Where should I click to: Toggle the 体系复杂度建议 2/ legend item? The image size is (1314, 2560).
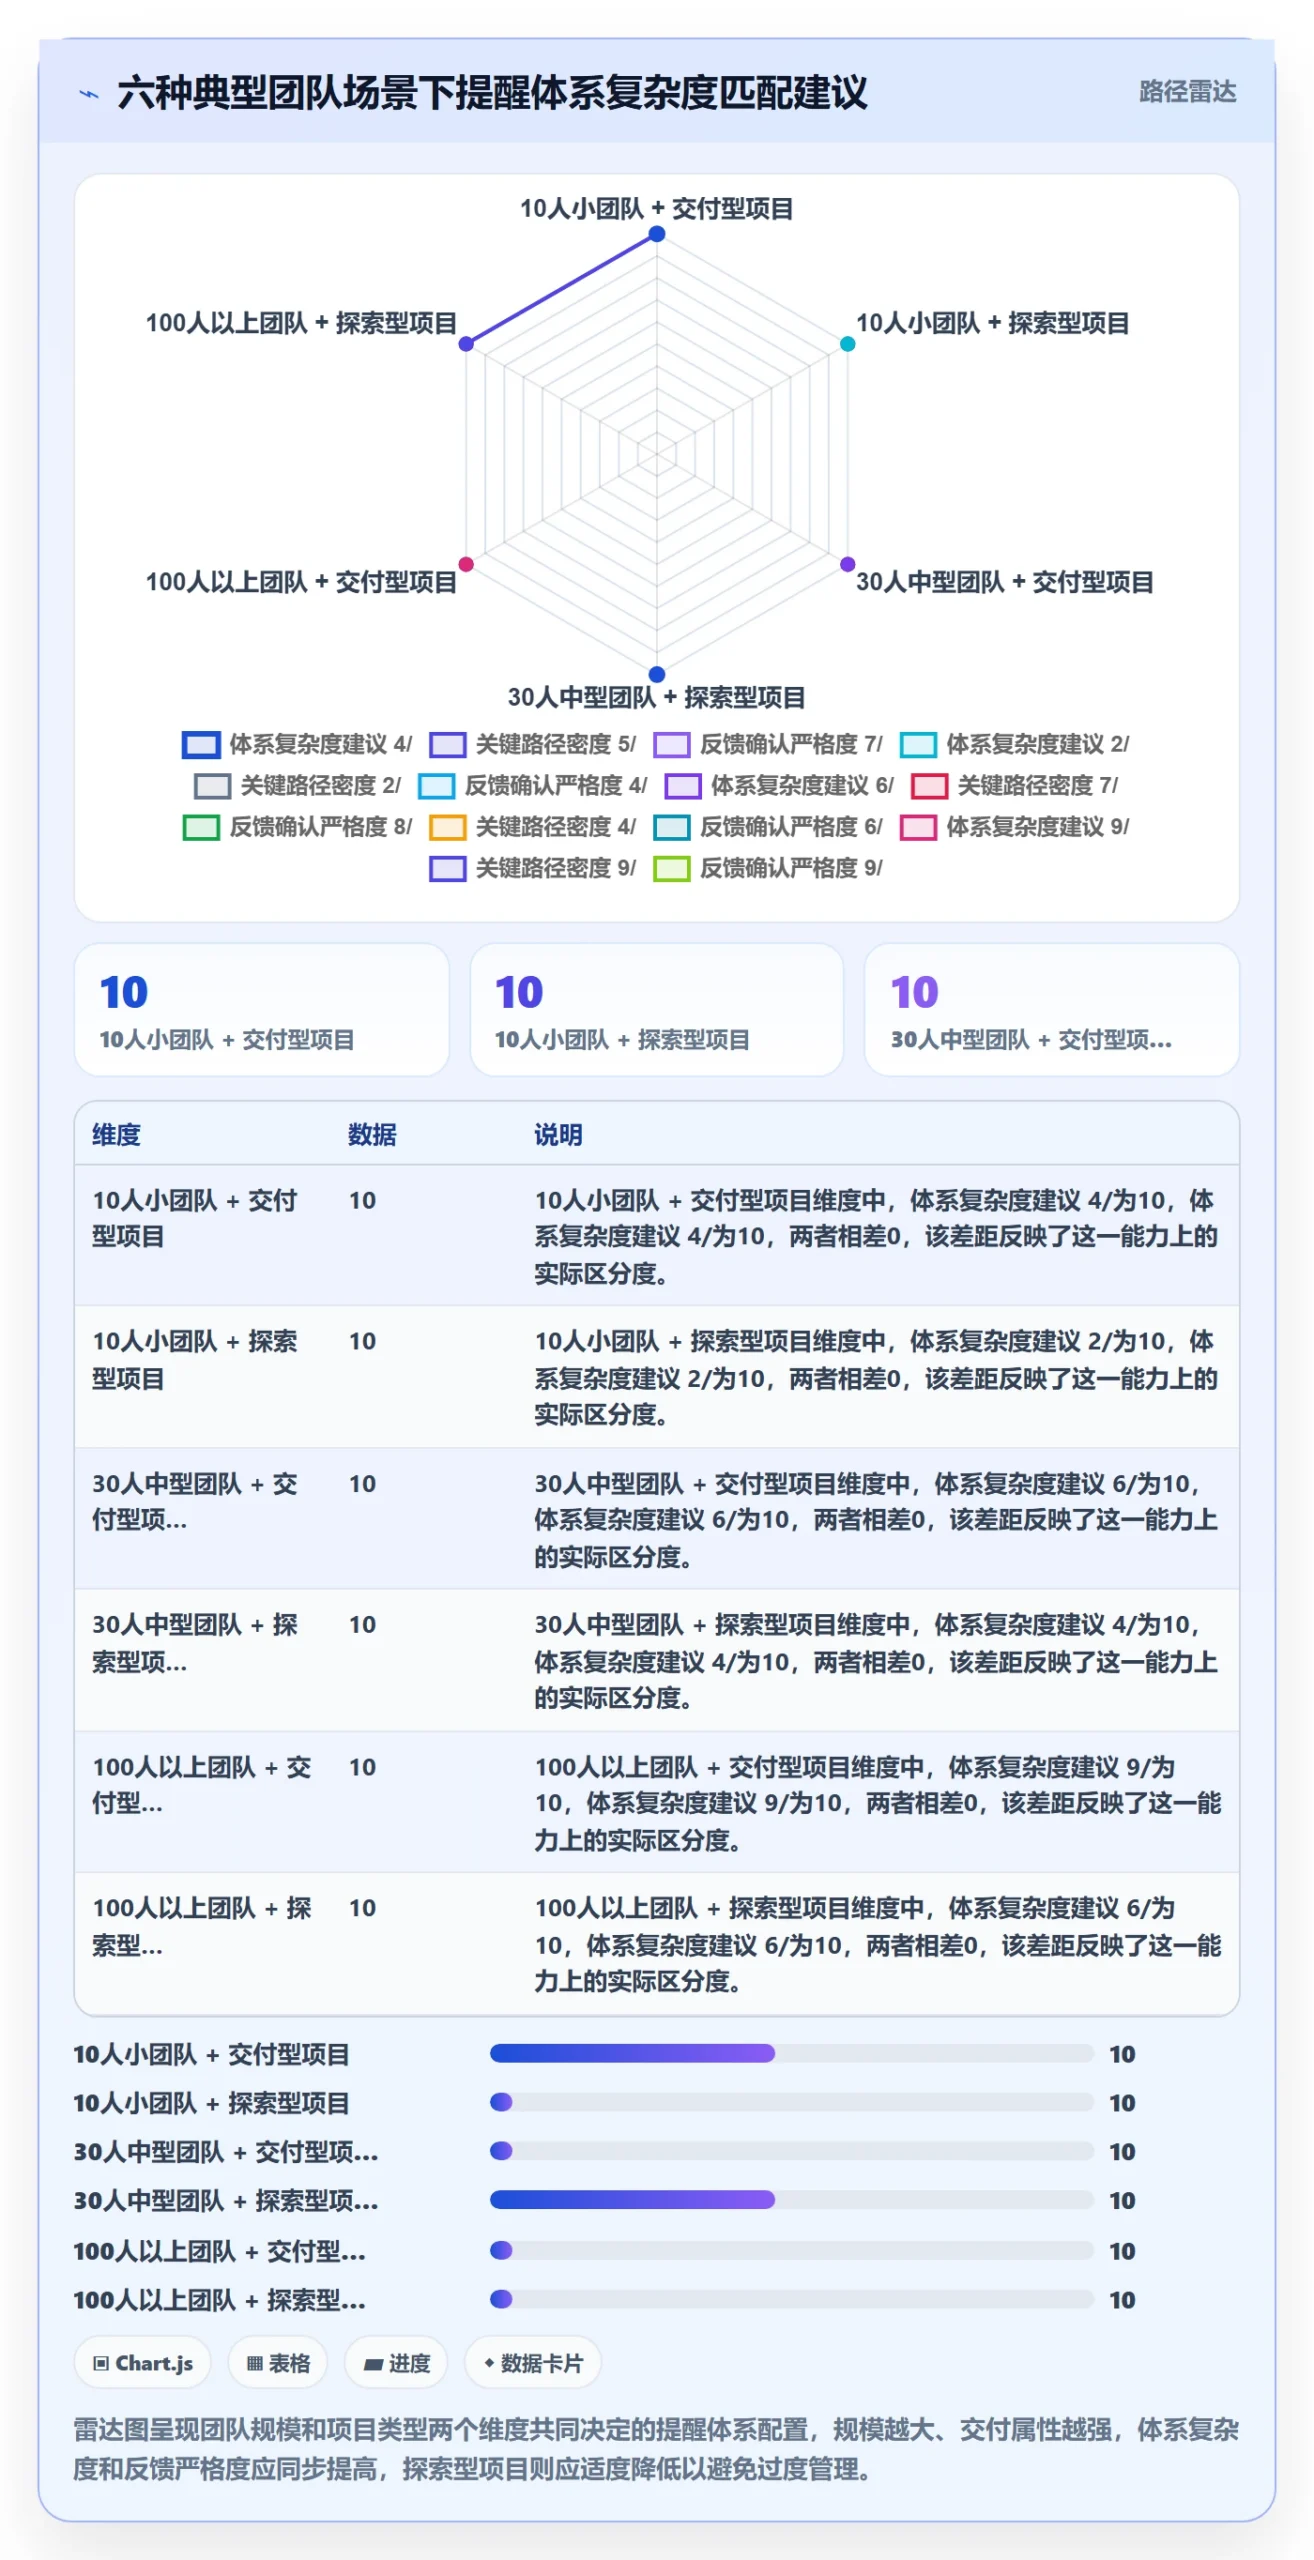pyautogui.click(x=1015, y=744)
